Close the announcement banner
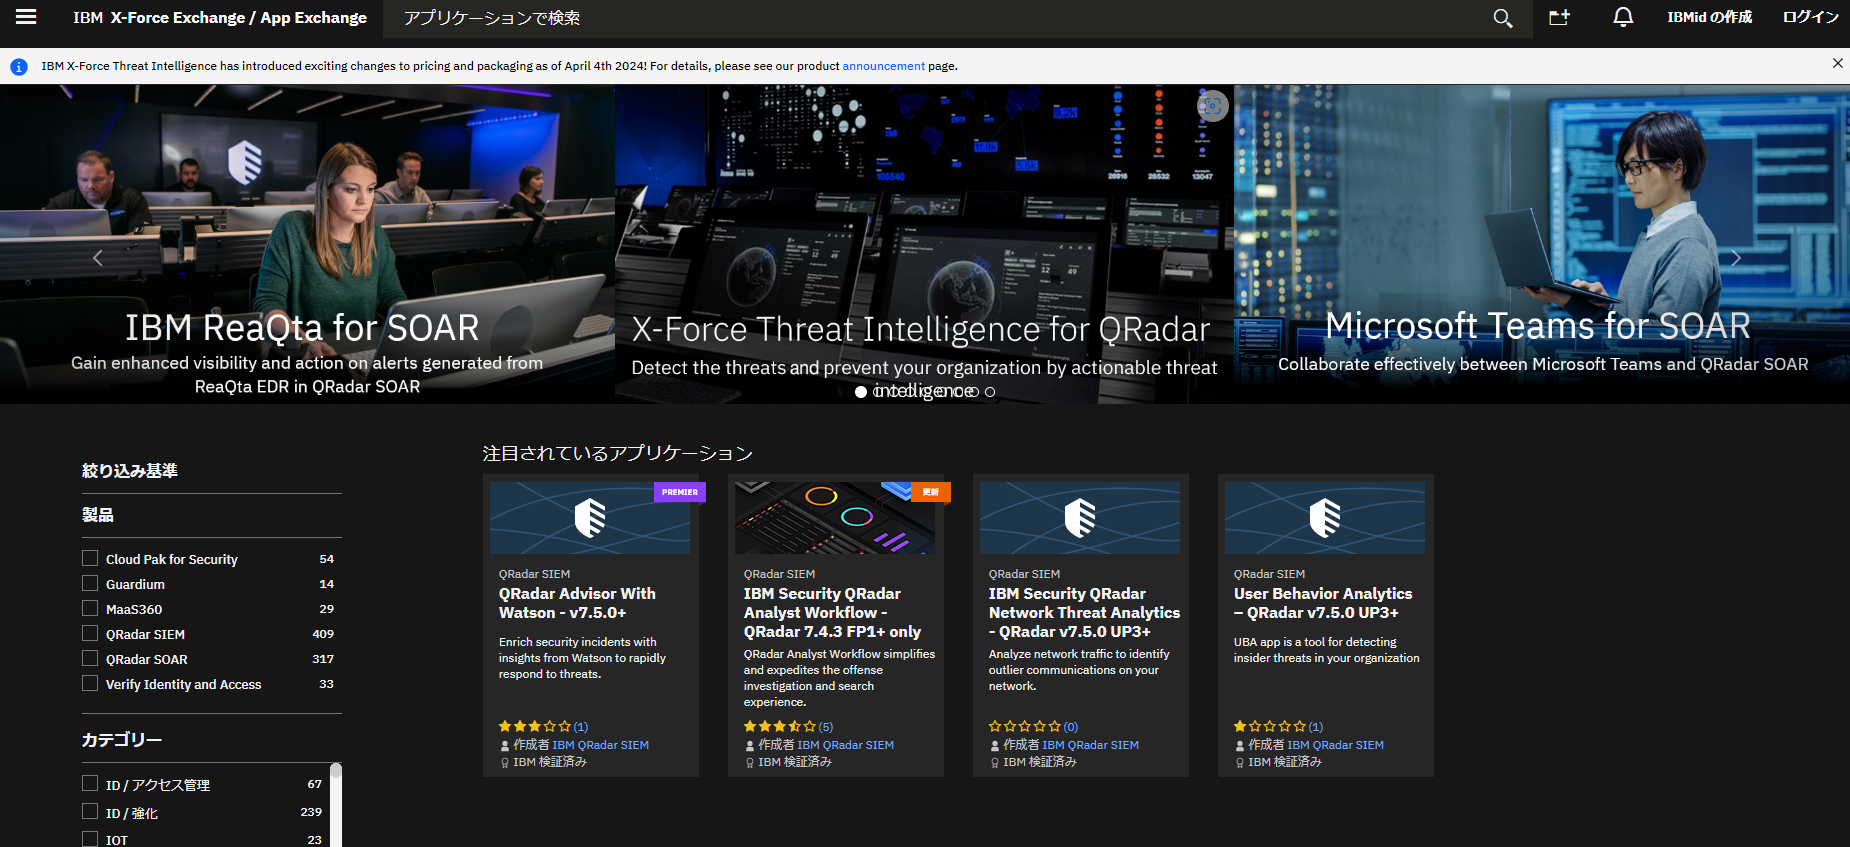The width and height of the screenshot is (1850, 847). (1837, 63)
